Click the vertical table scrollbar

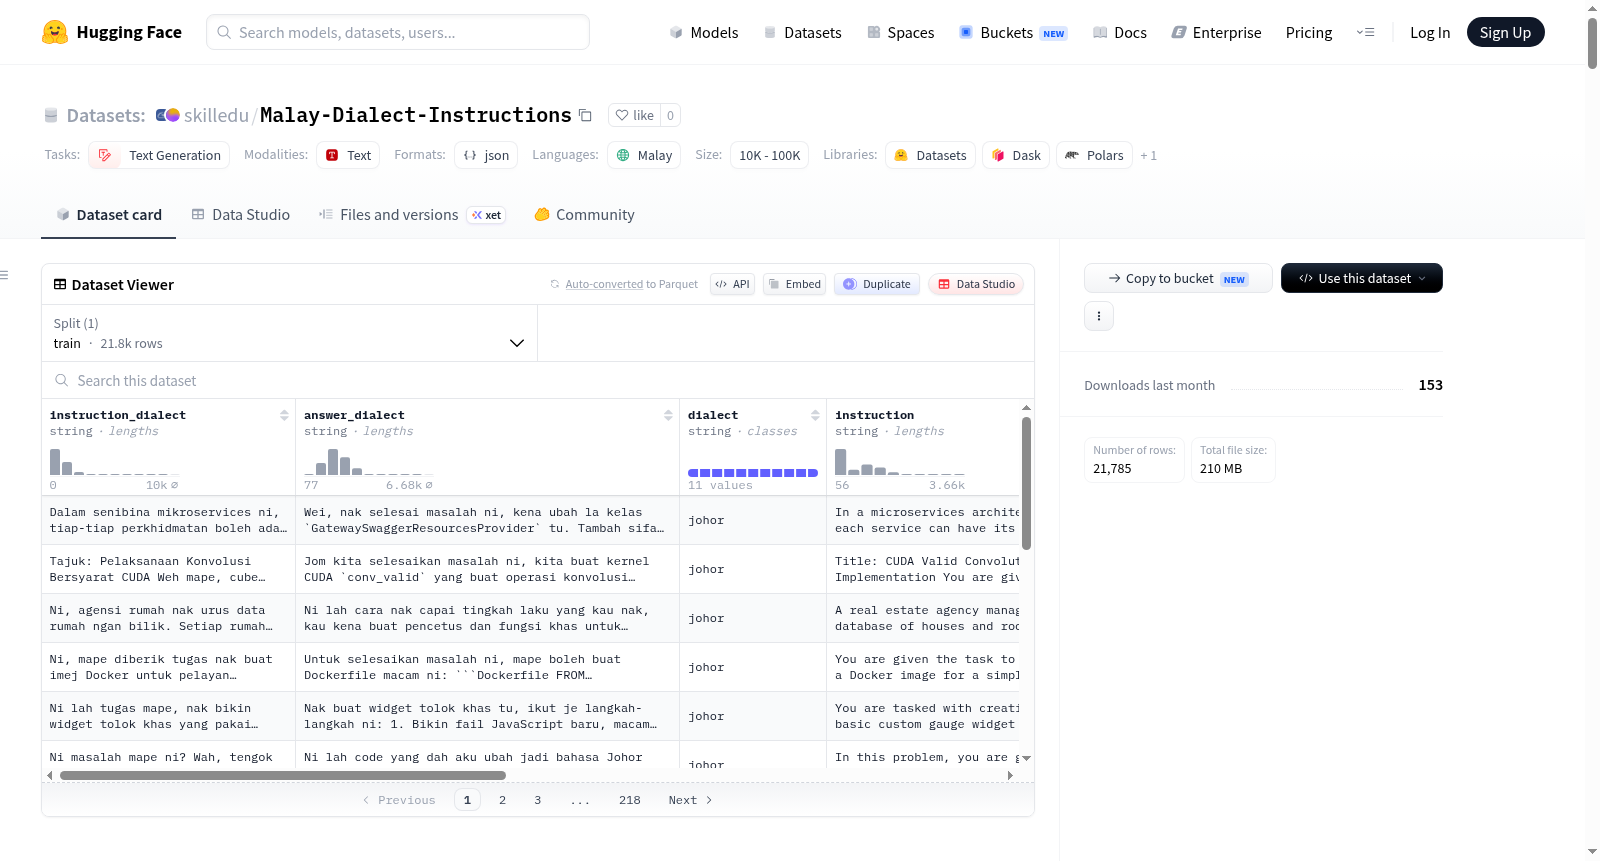pos(1026,483)
